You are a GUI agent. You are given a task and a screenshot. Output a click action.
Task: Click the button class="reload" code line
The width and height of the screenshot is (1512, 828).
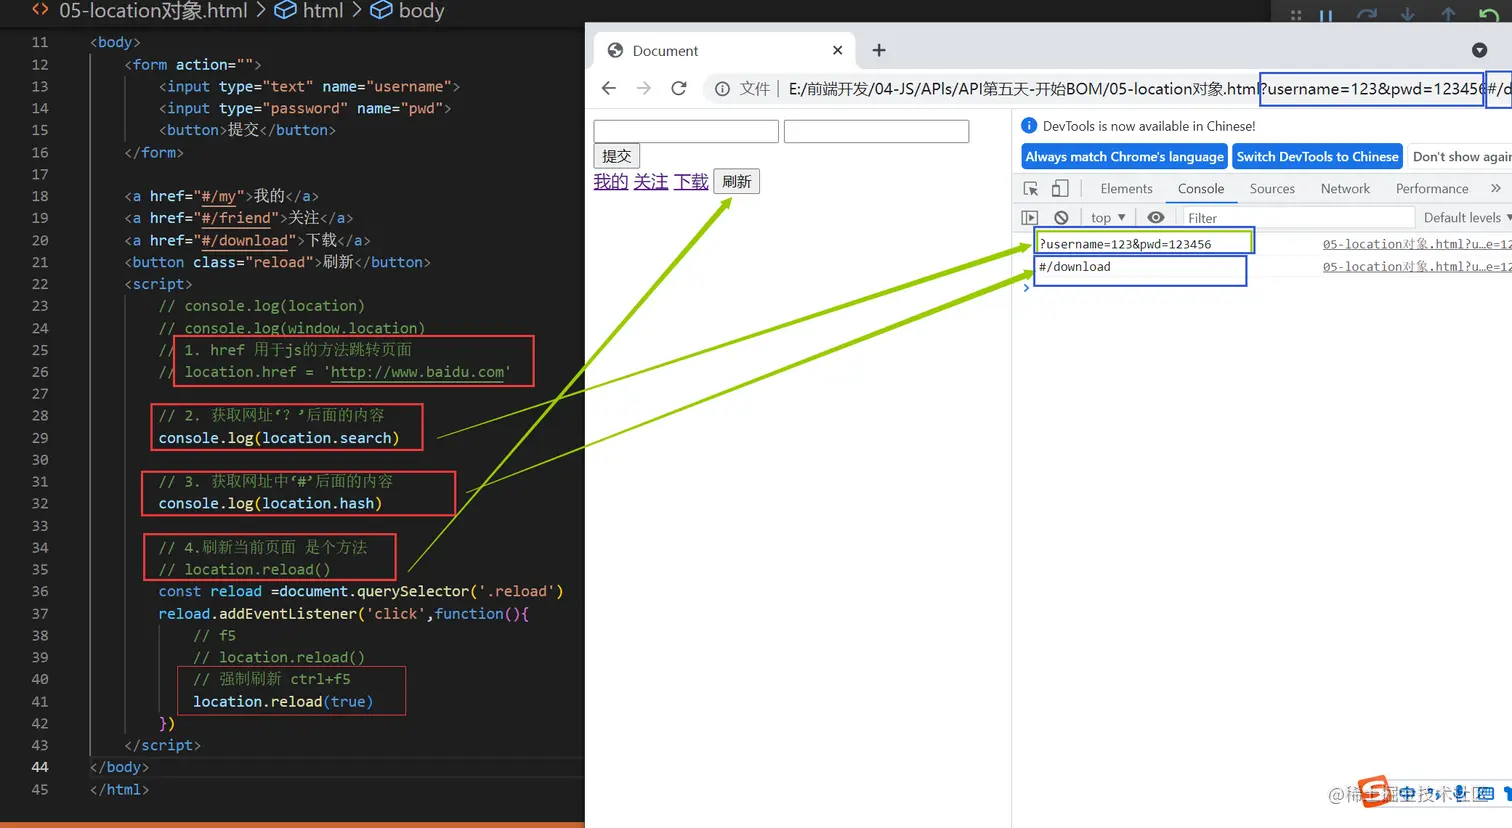[277, 262]
